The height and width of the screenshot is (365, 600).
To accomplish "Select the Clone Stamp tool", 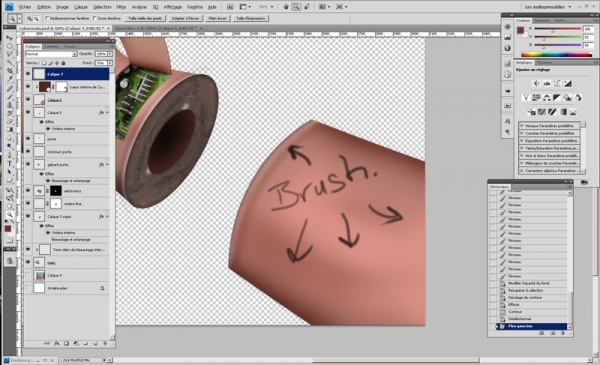I will [10, 105].
